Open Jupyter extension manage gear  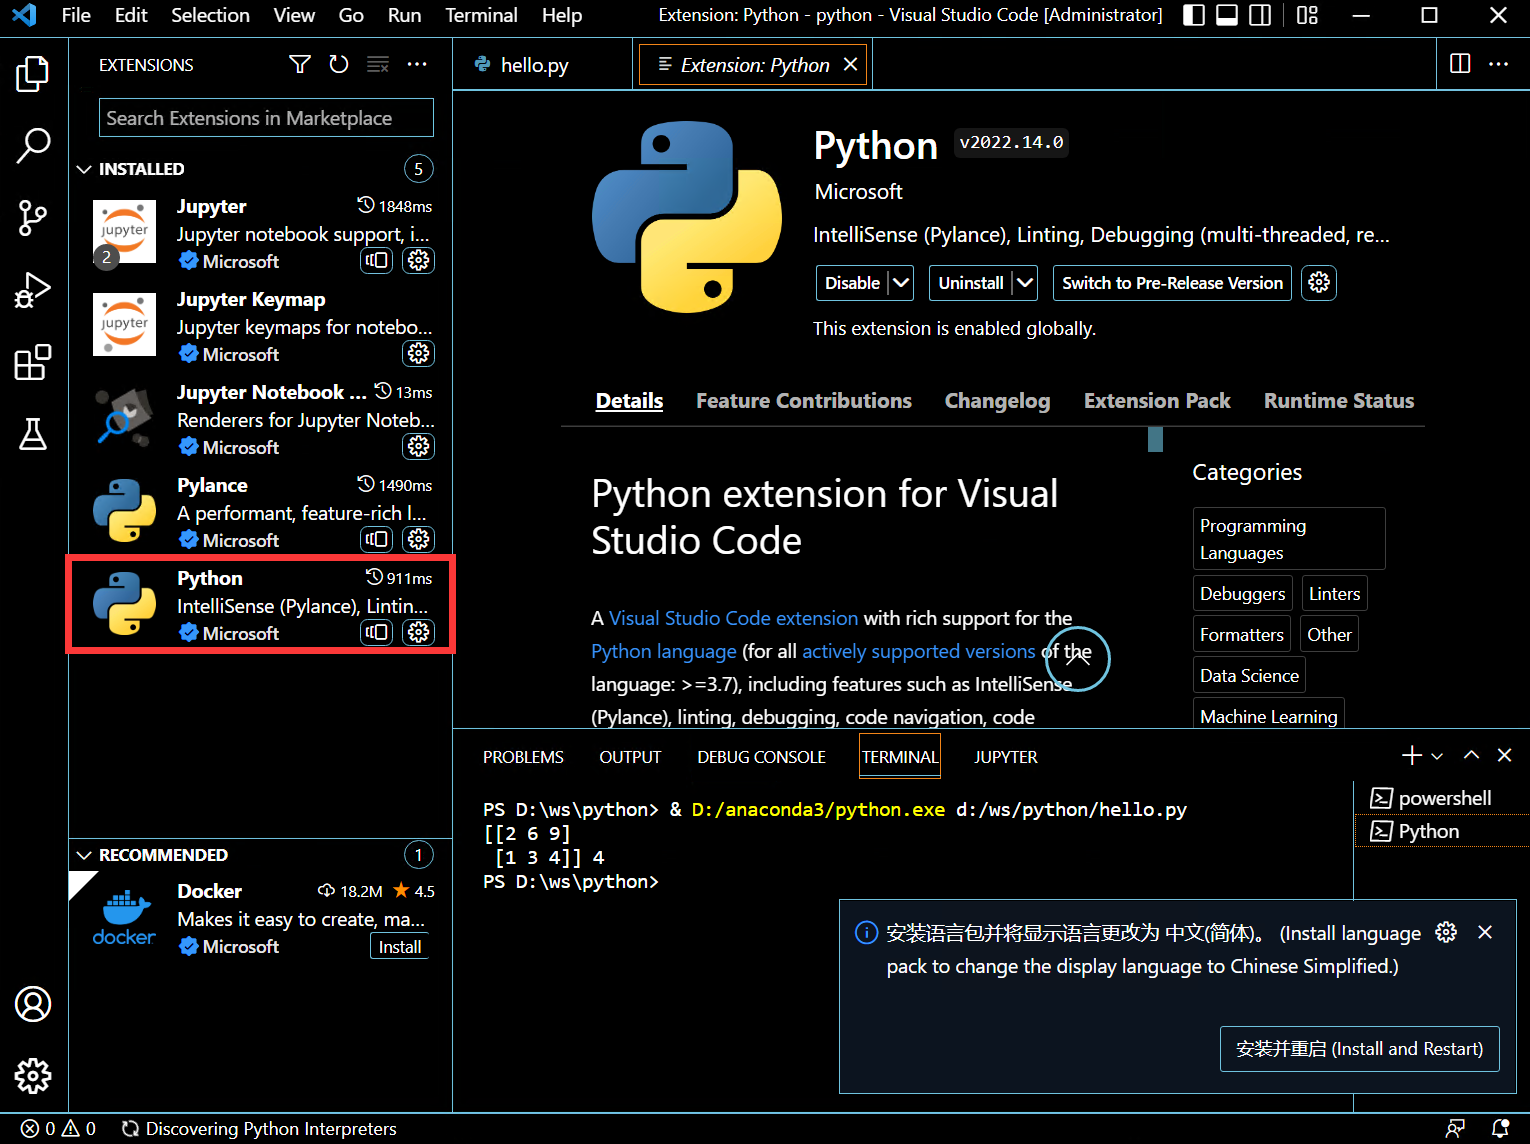pyautogui.click(x=419, y=260)
